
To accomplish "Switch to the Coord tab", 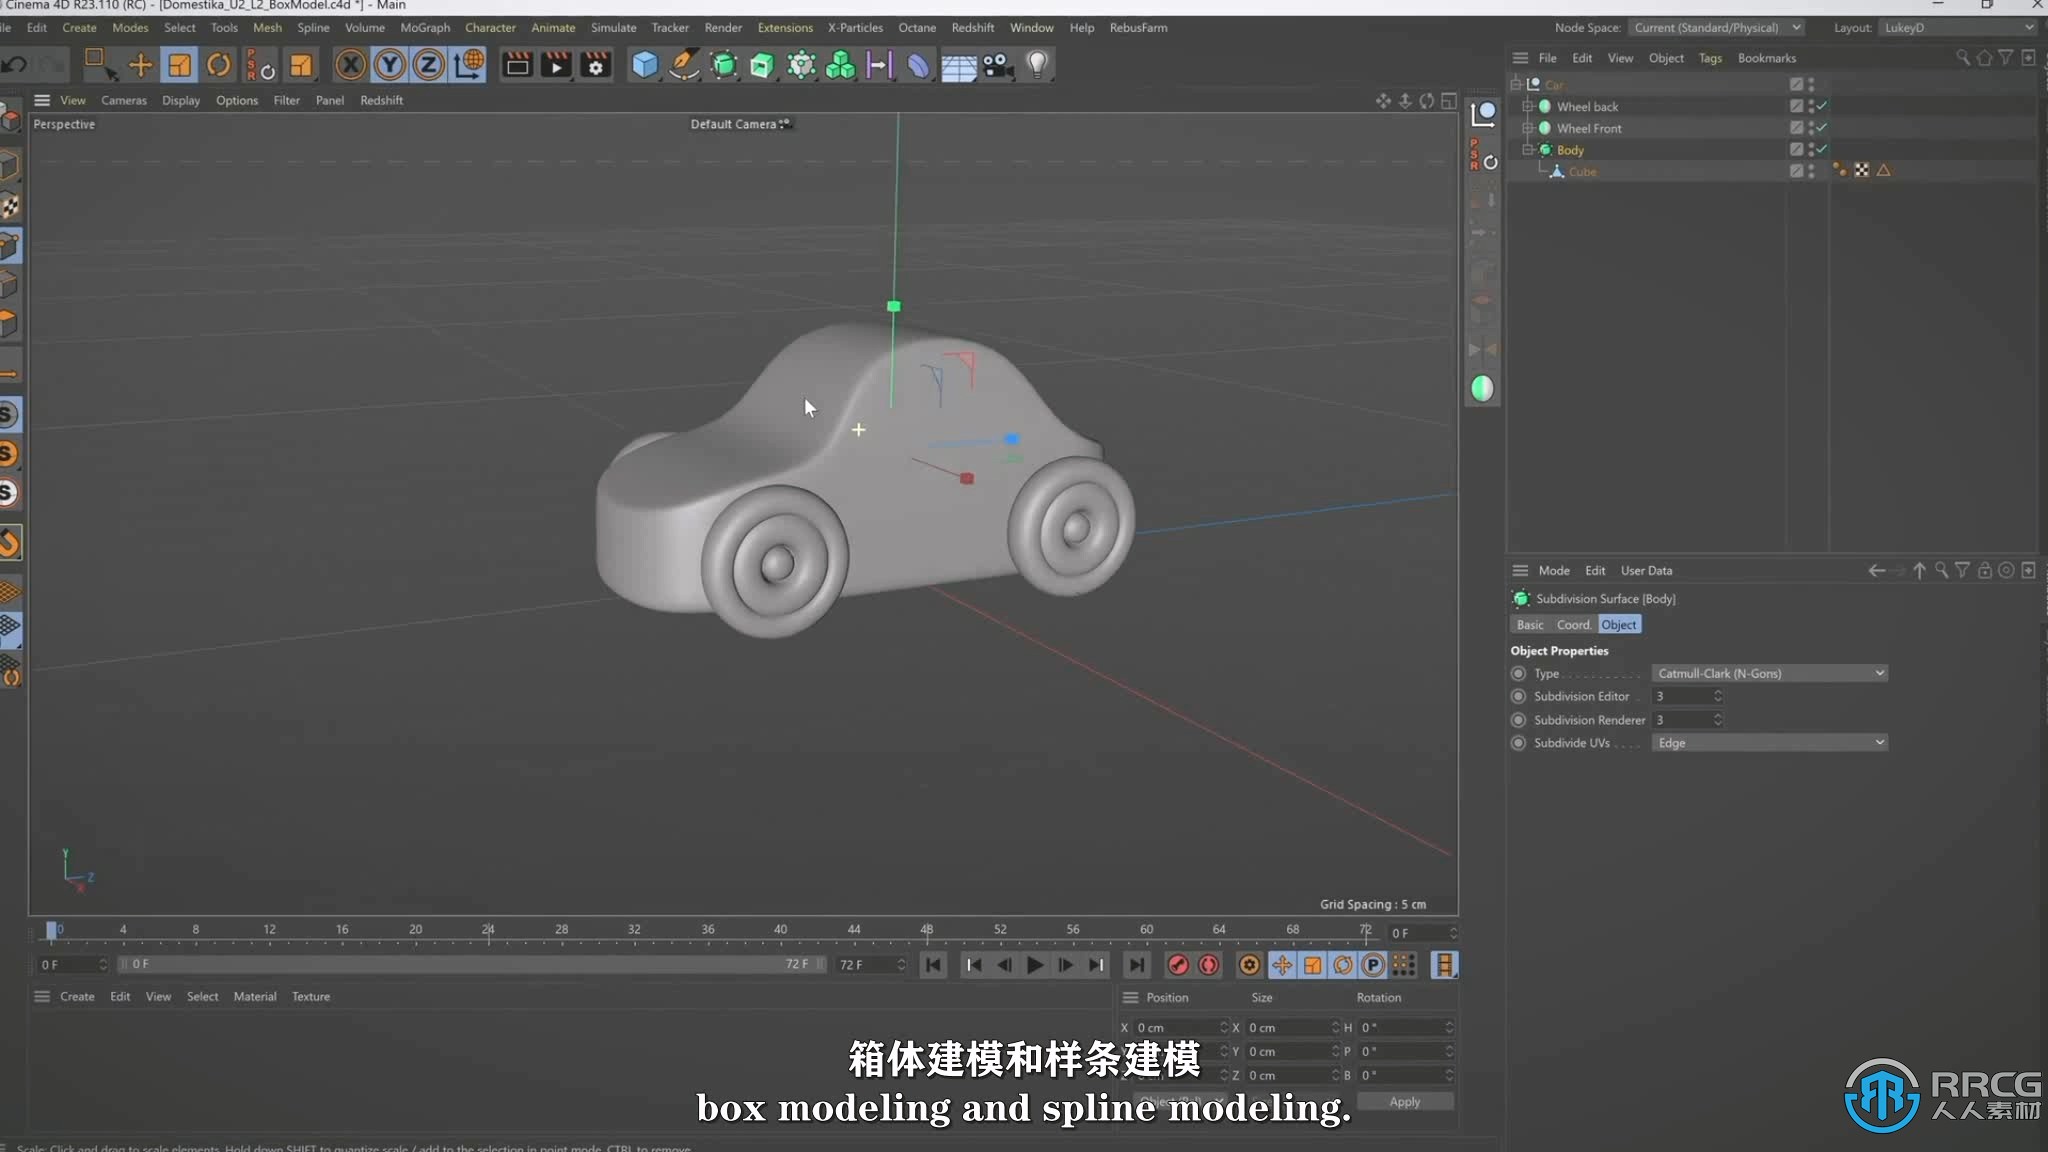I will point(1573,623).
